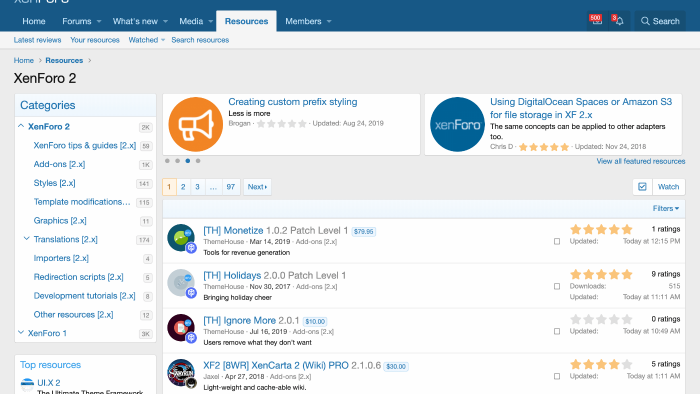Open Importers [2.x] category
700x394 pixels.
click(61, 257)
